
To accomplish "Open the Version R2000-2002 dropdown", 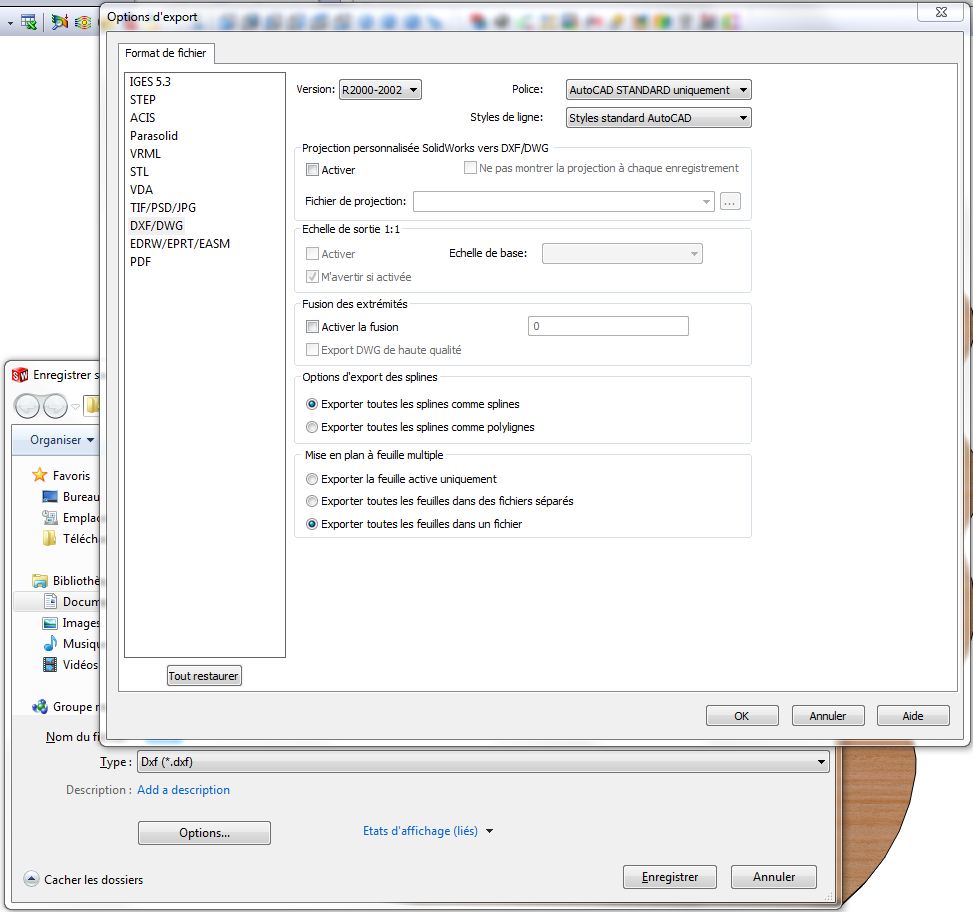I will (380, 90).
